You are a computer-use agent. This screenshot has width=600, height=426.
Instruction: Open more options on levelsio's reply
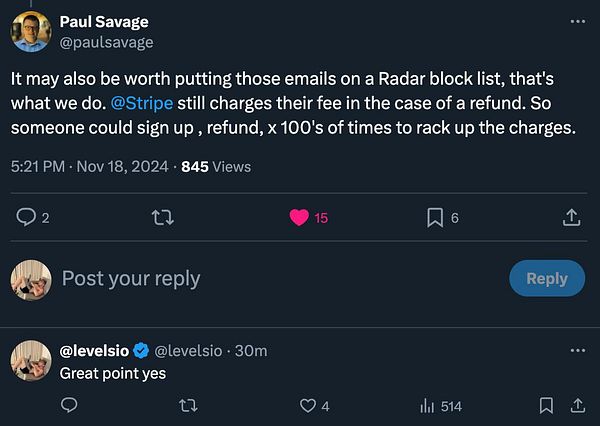coord(577,351)
